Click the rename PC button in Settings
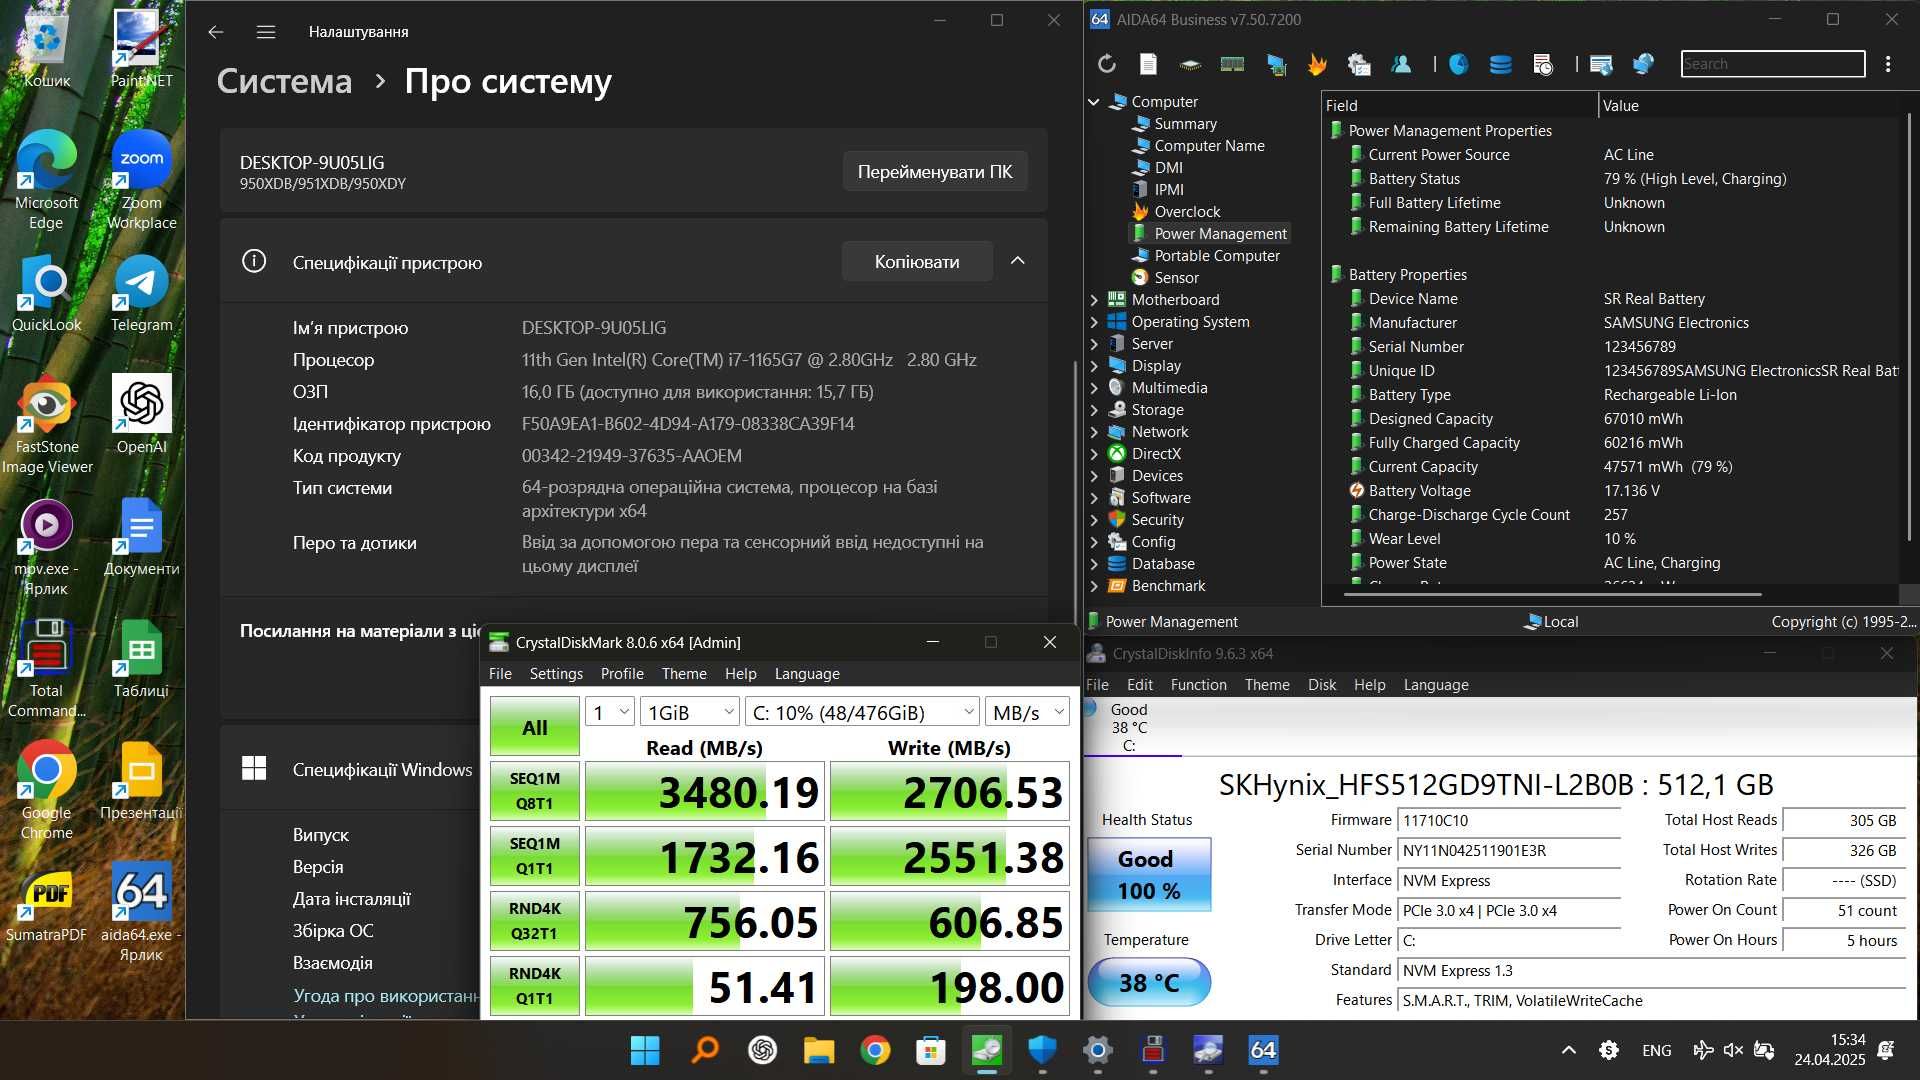The width and height of the screenshot is (1920, 1080). [935, 172]
